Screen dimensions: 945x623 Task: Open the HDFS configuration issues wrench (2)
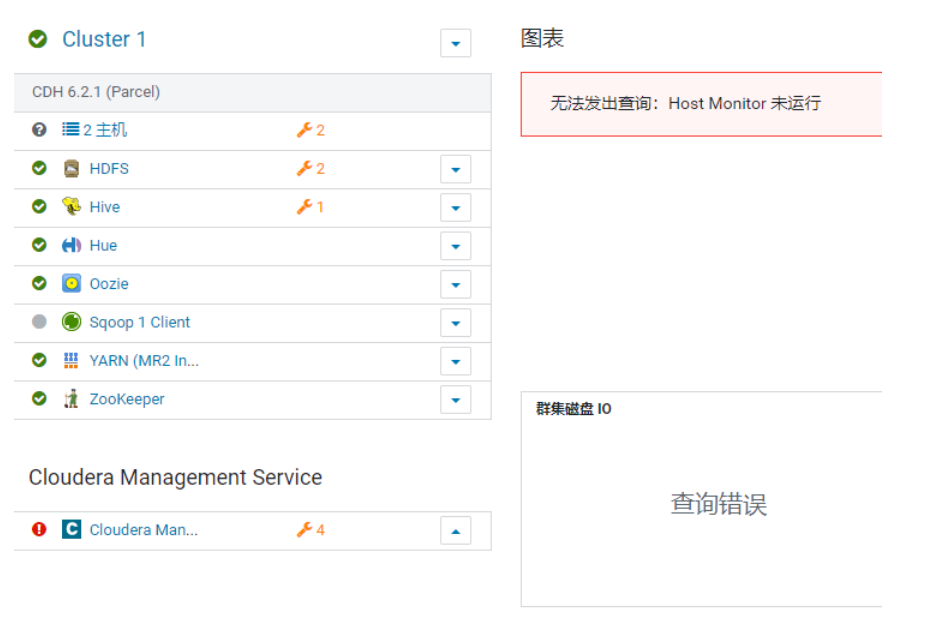click(x=310, y=169)
